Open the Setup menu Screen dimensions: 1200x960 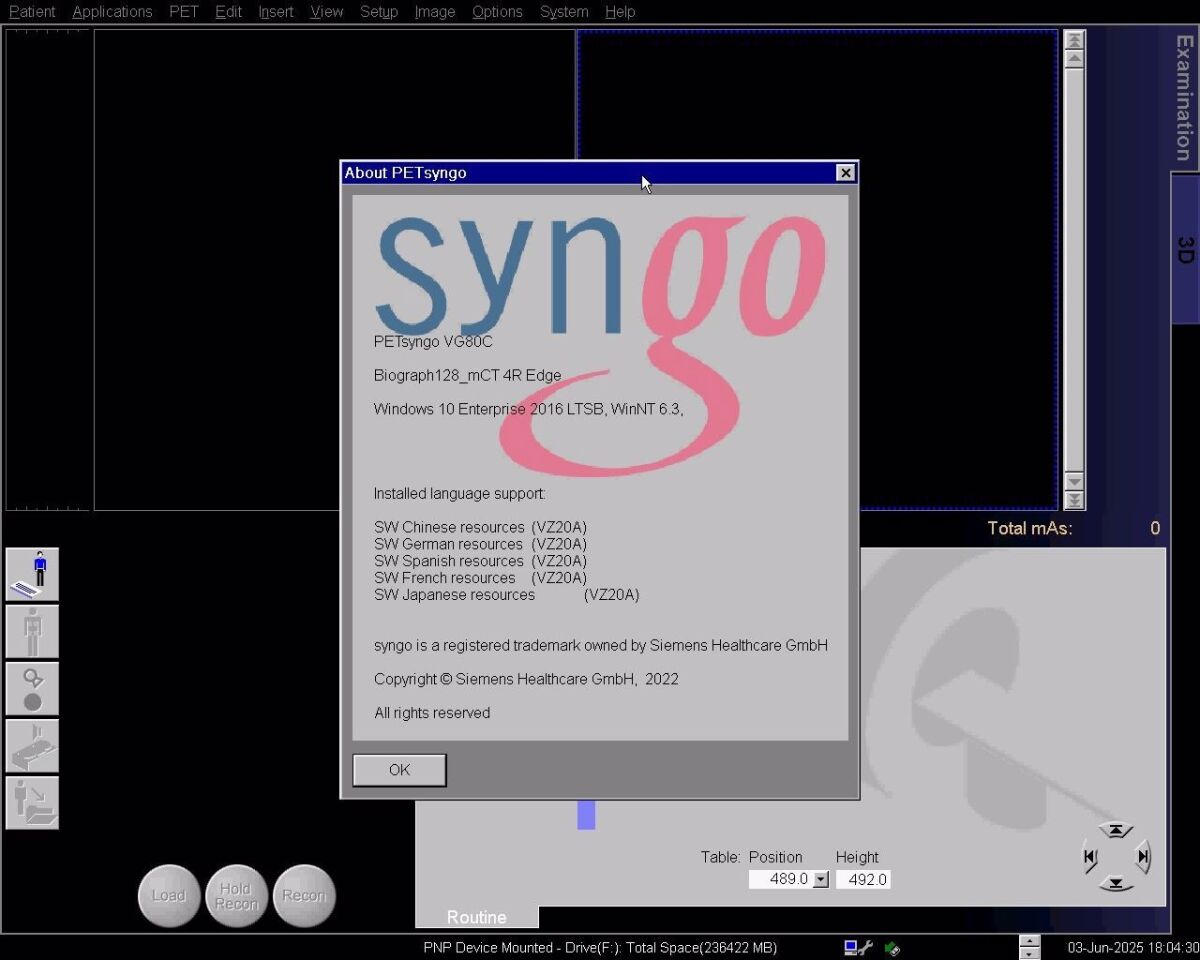click(379, 12)
